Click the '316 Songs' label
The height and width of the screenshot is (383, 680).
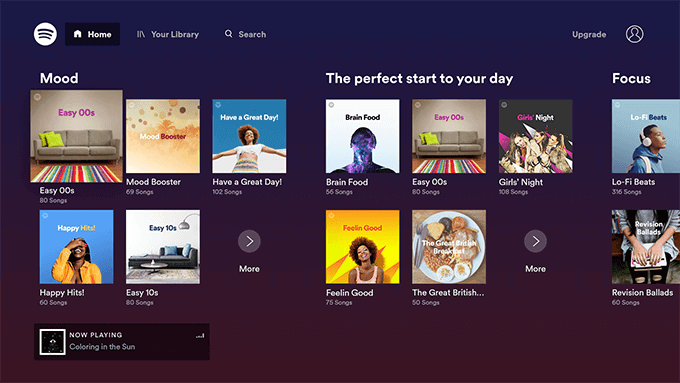[627, 192]
